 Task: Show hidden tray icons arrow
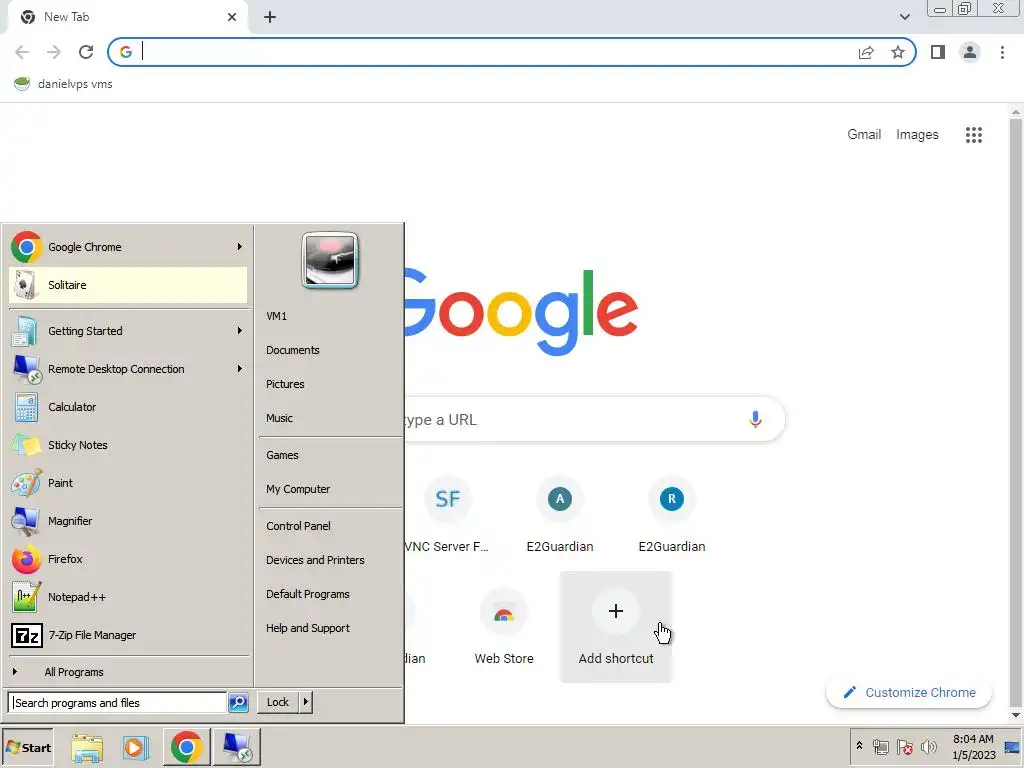pos(859,746)
